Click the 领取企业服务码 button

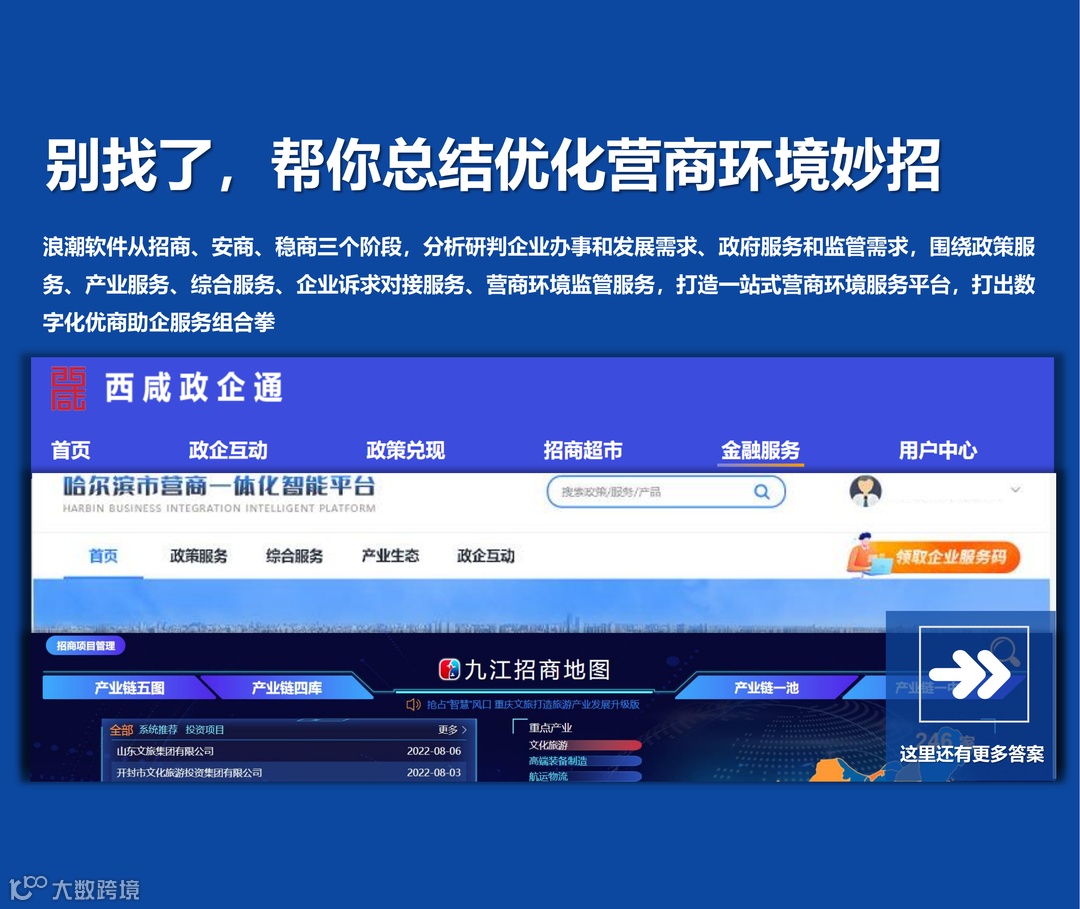coord(934,556)
